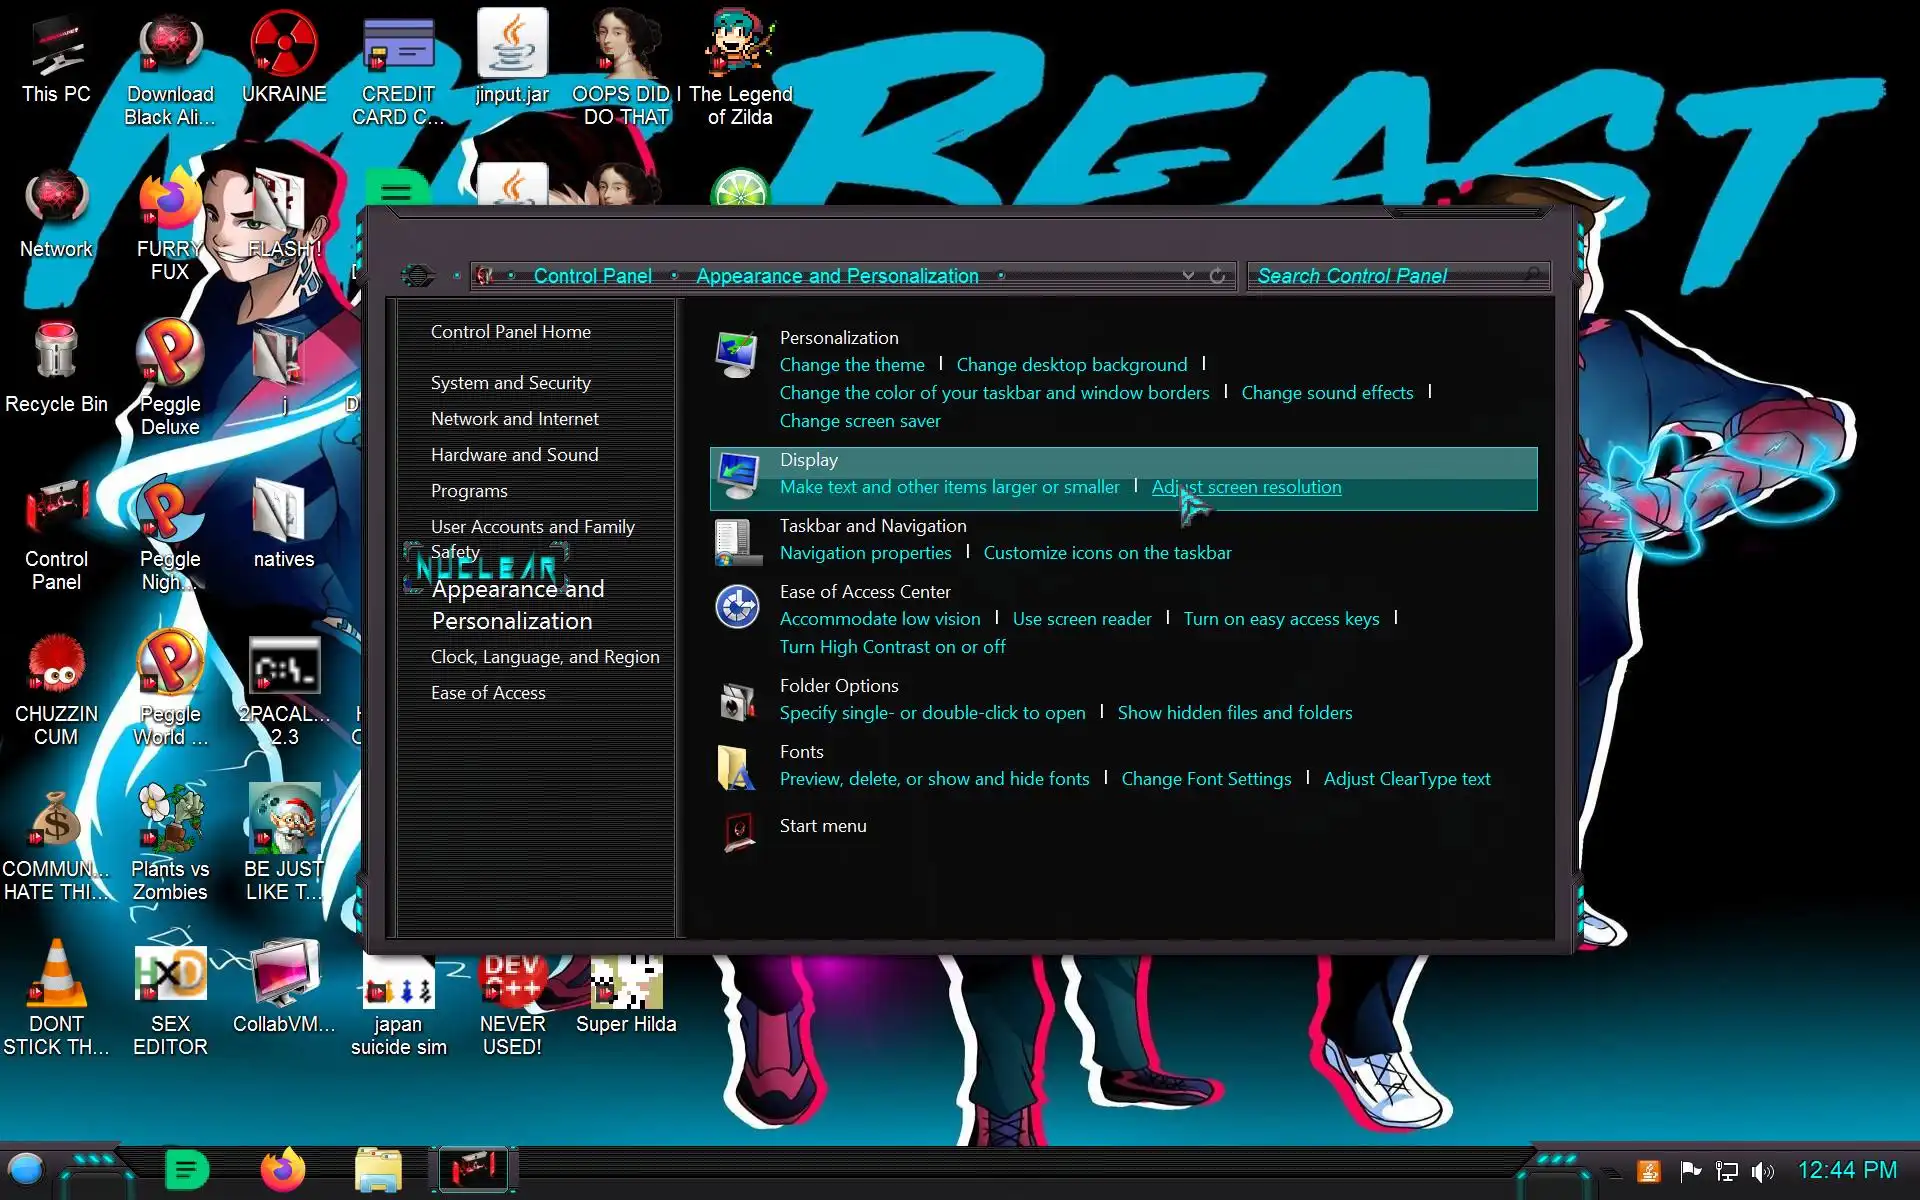Click Control Panel breadcrumb in address bar
Image resolution: width=1920 pixels, height=1200 pixels.
point(592,276)
